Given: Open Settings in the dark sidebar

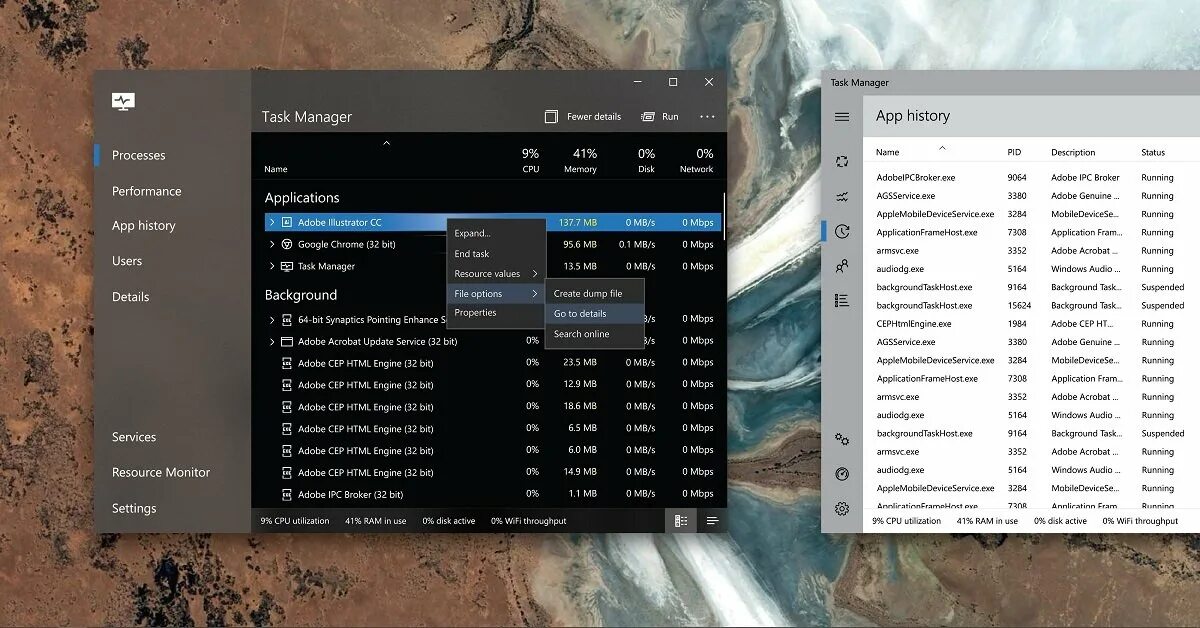Looking at the screenshot, I should (134, 508).
